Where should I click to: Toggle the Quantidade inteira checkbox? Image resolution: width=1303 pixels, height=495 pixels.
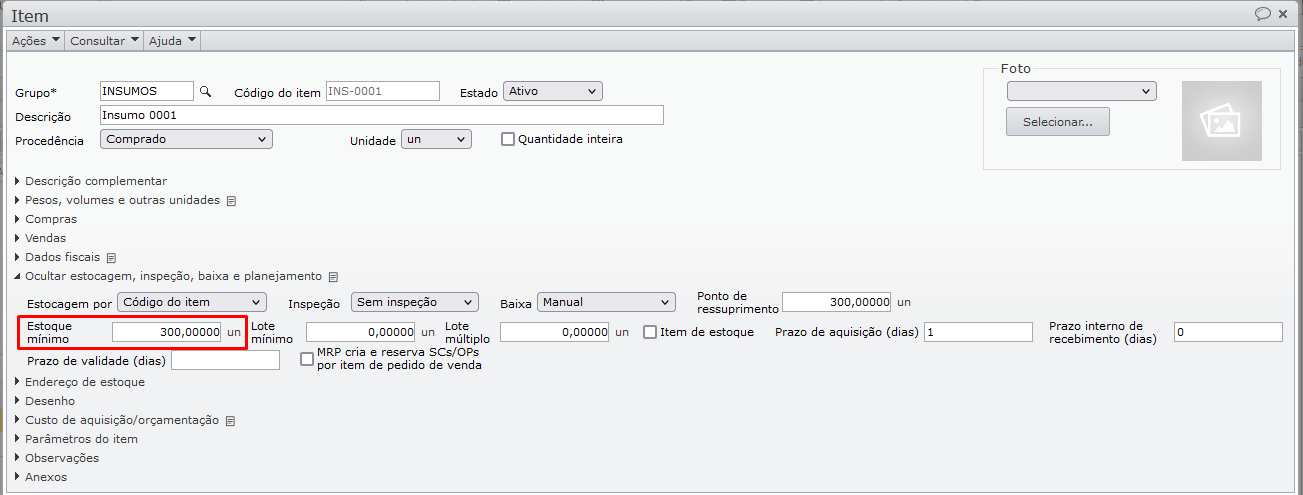508,139
